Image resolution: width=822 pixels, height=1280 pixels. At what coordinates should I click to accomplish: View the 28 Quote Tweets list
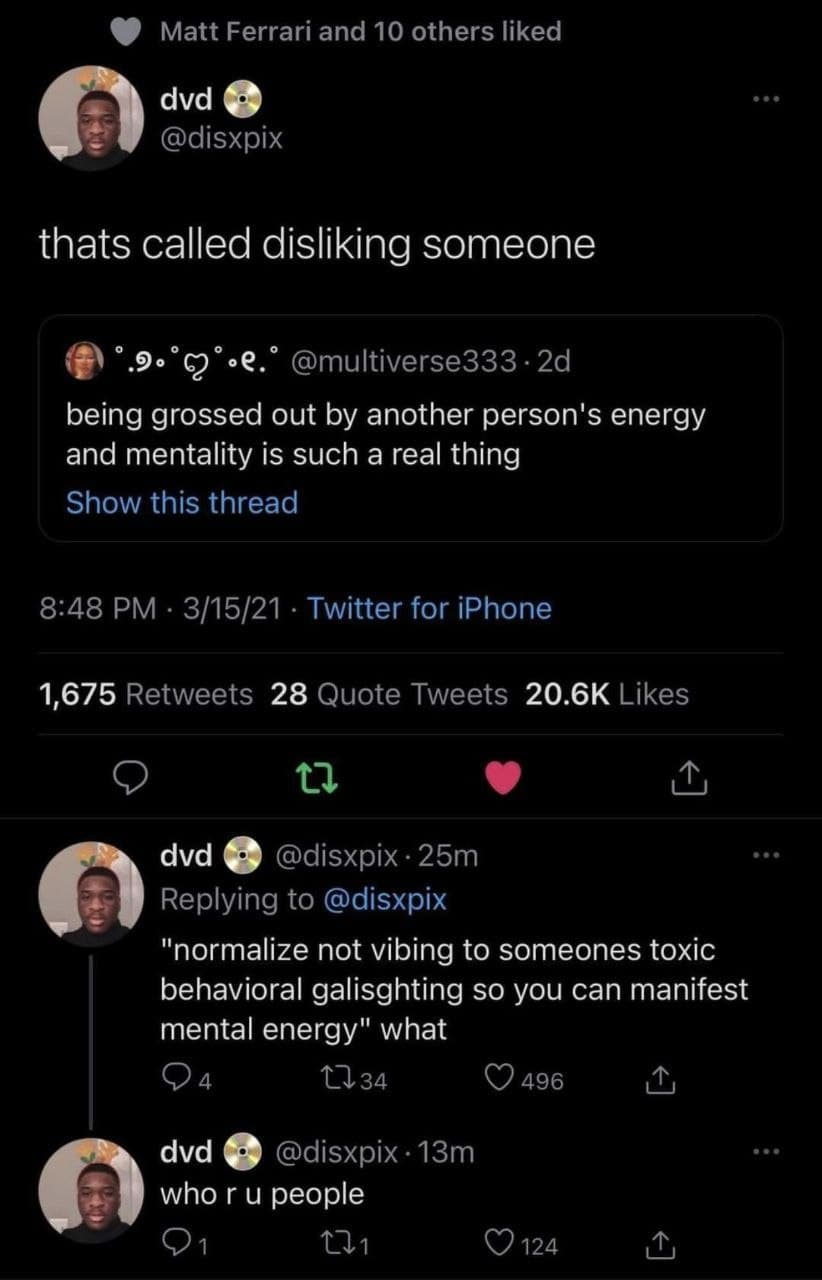pyautogui.click(x=389, y=694)
